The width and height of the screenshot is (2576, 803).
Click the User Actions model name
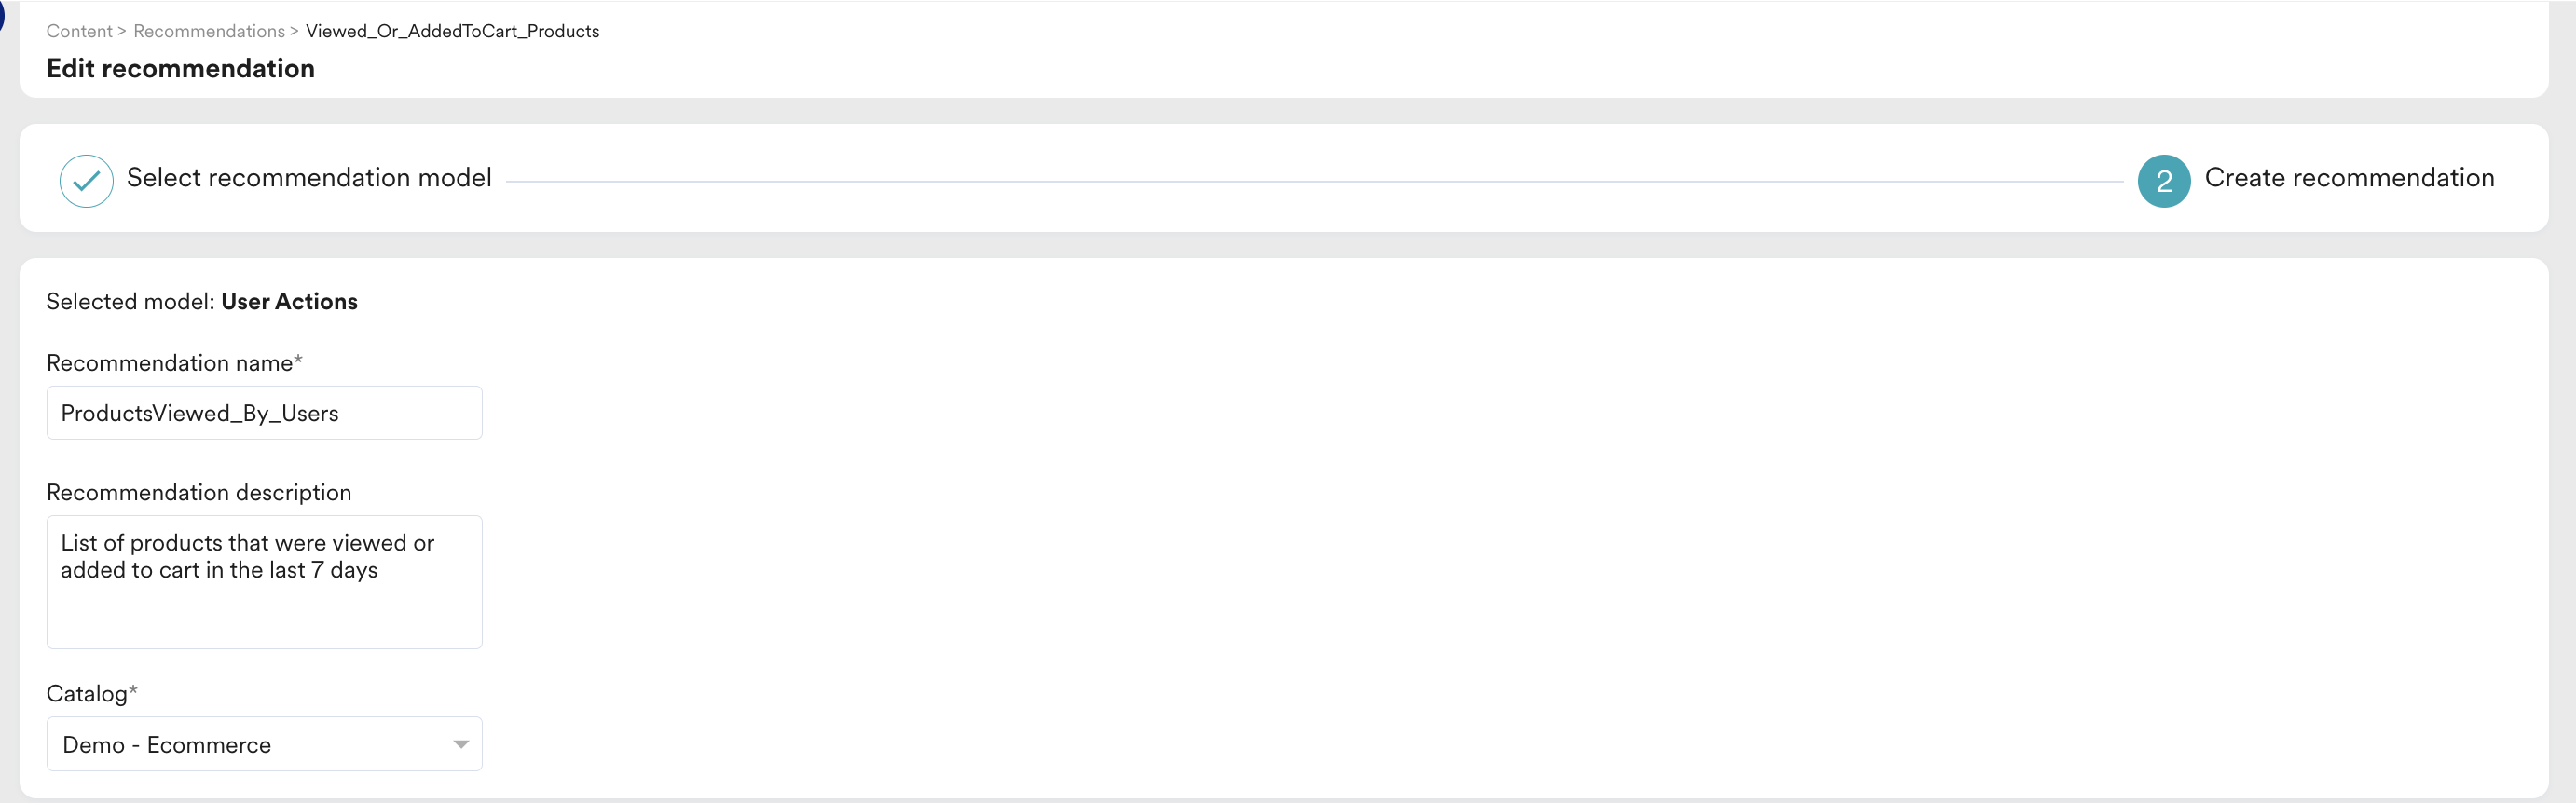click(289, 301)
